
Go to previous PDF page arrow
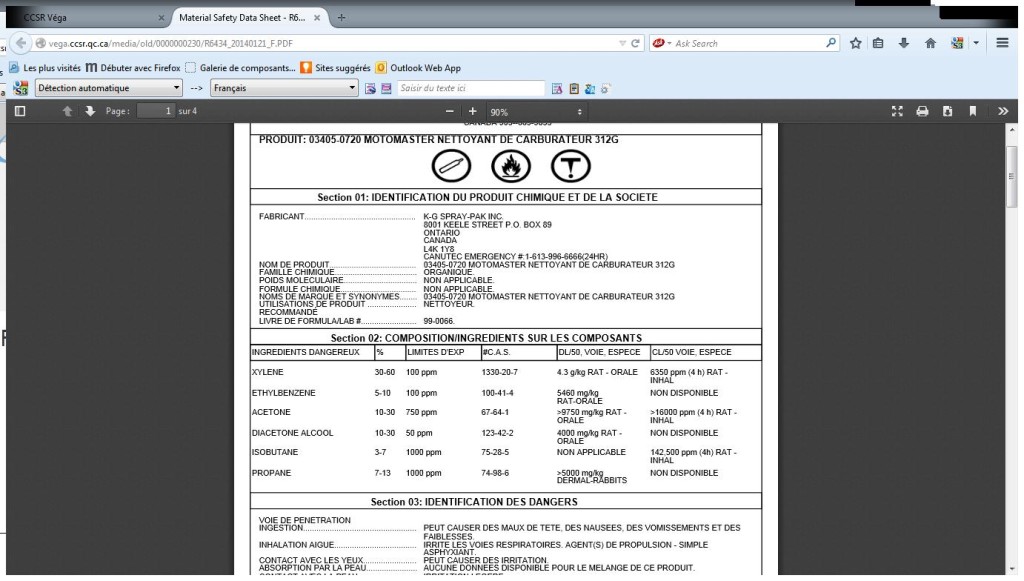tap(67, 112)
